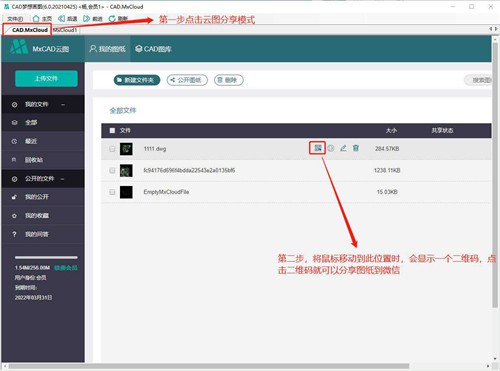Open the 文件(F) menu

[x=15, y=19]
